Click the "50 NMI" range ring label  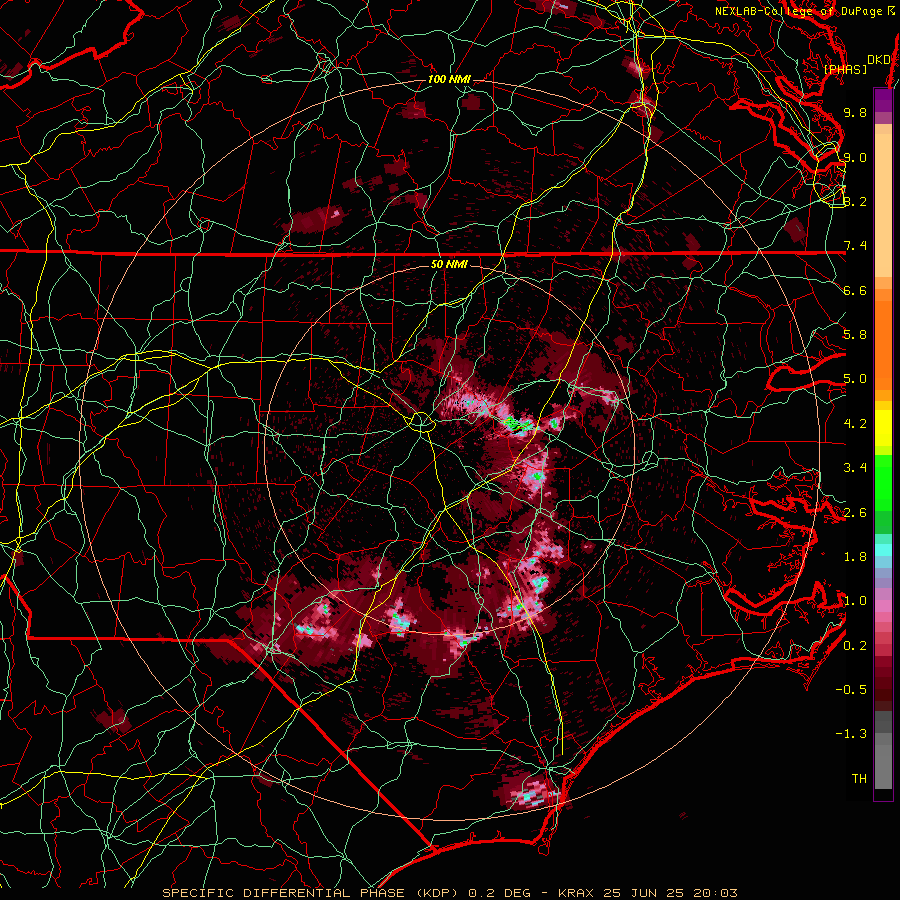[449, 264]
